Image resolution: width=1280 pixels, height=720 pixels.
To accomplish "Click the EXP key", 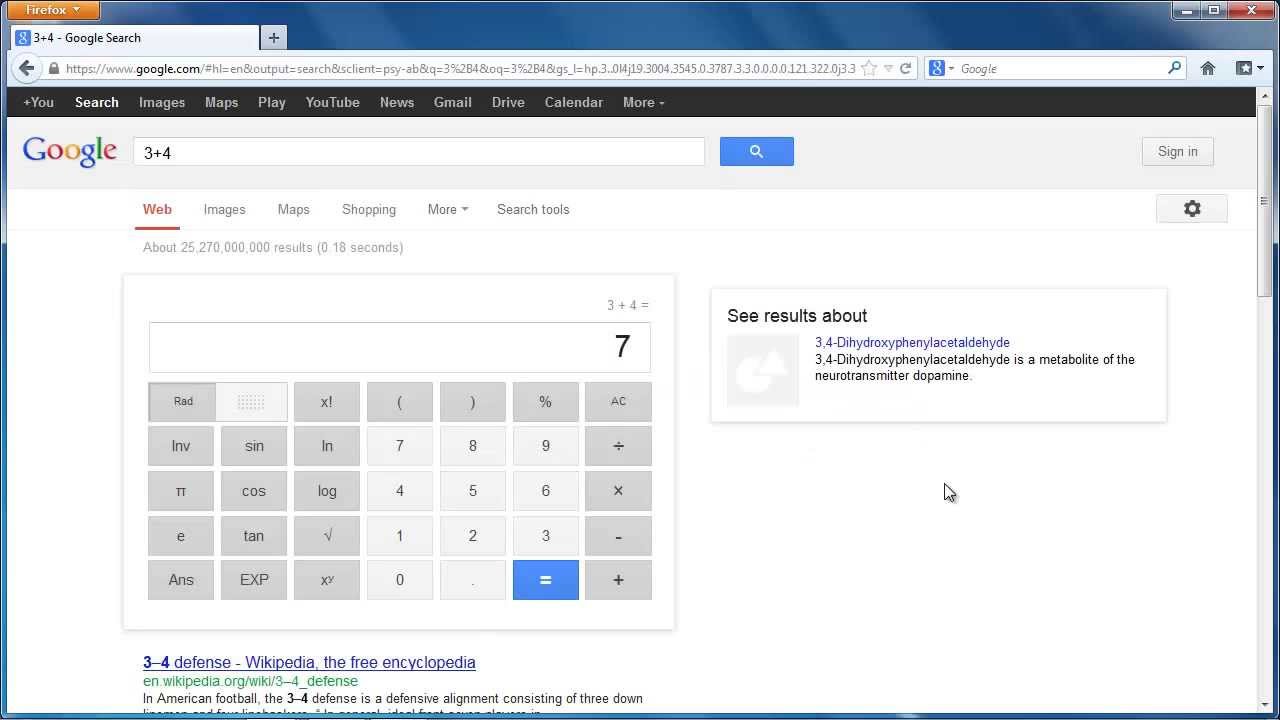I will (x=254, y=580).
